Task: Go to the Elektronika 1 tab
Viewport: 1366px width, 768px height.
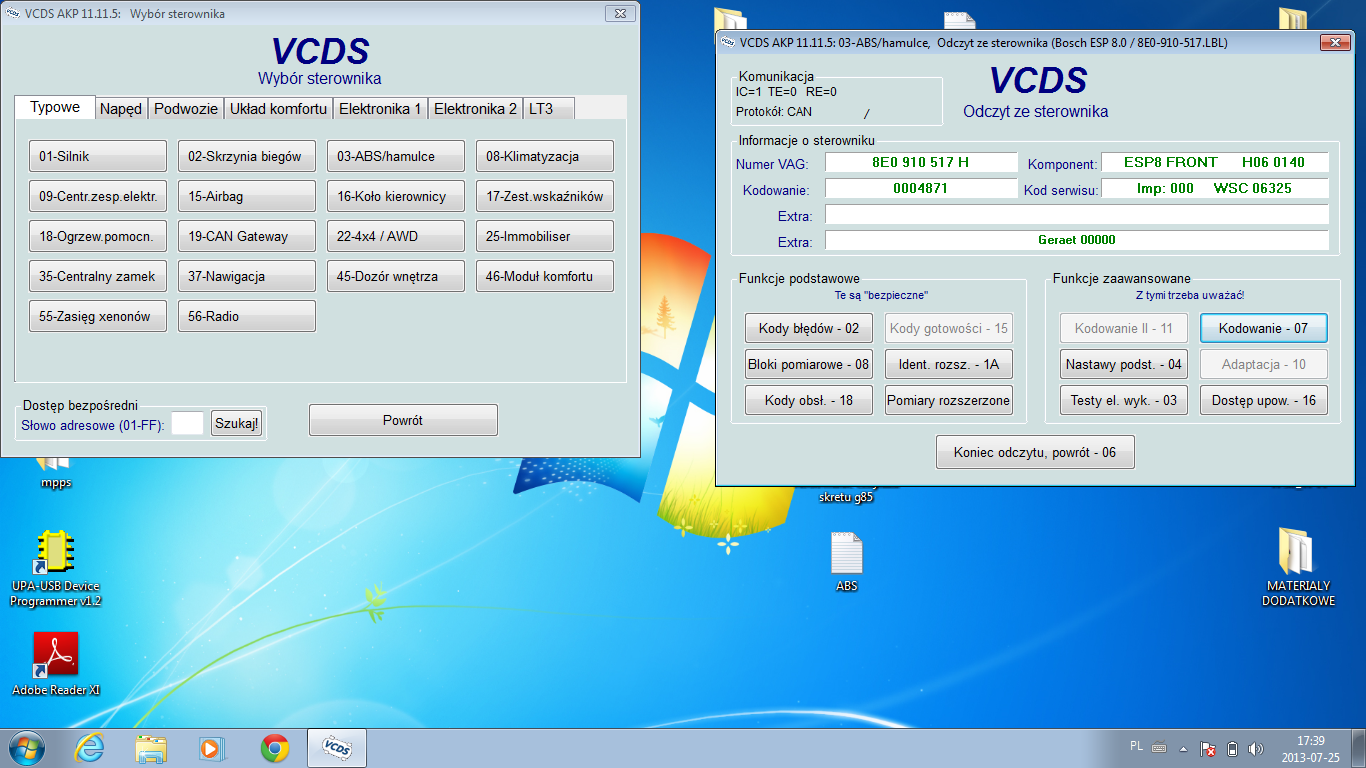Action: [380, 109]
